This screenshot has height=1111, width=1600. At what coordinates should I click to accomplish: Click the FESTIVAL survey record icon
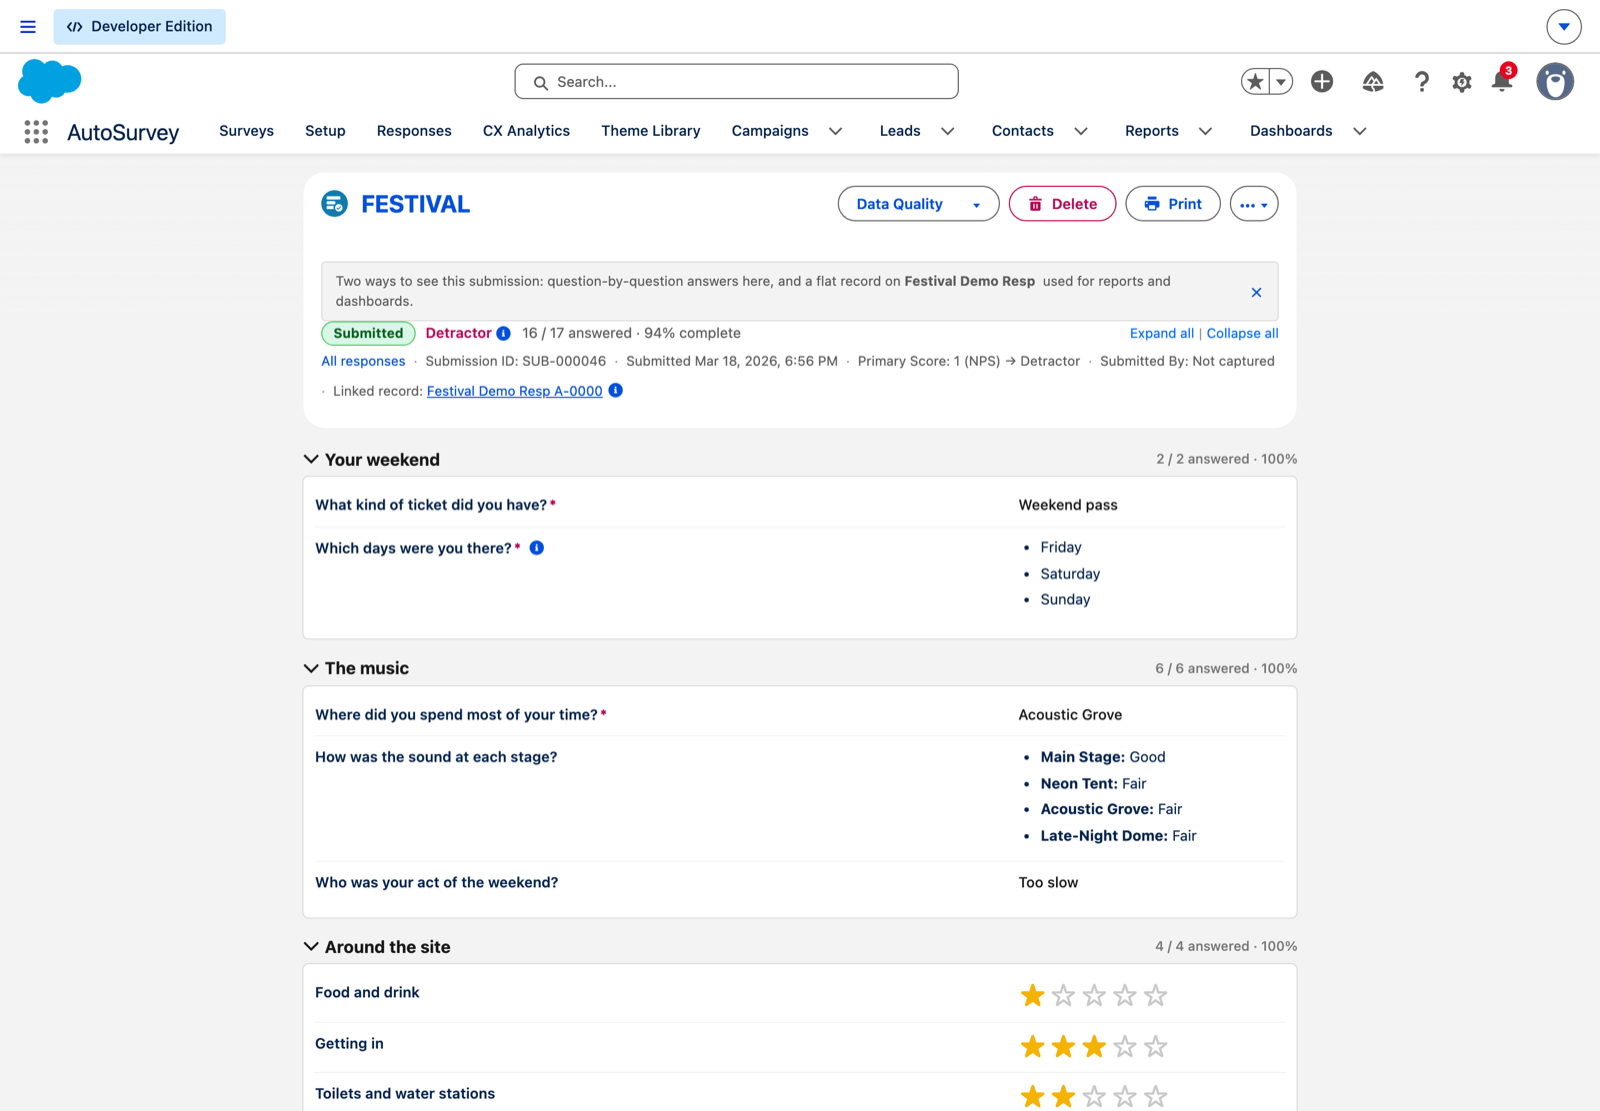click(x=334, y=204)
